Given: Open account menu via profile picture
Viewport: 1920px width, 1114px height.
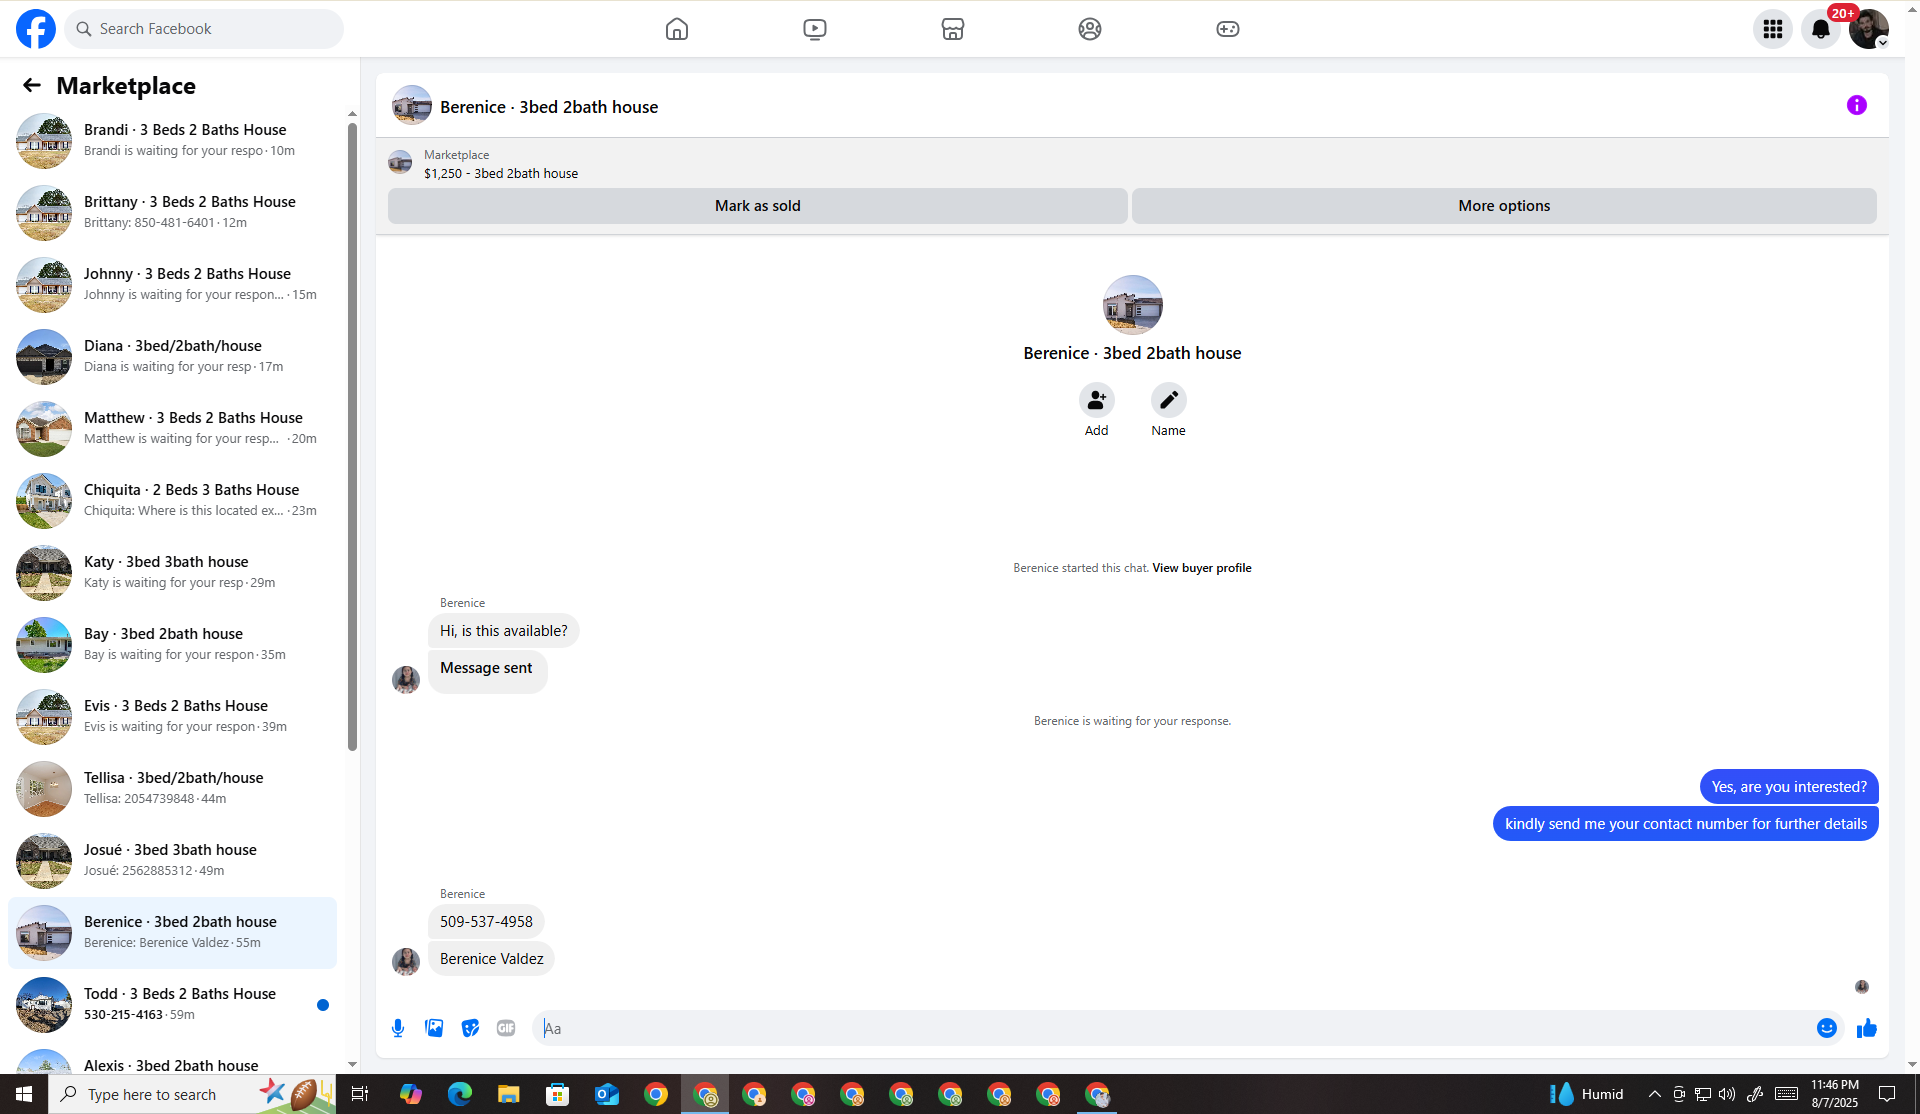Looking at the screenshot, I should 1868,29.
